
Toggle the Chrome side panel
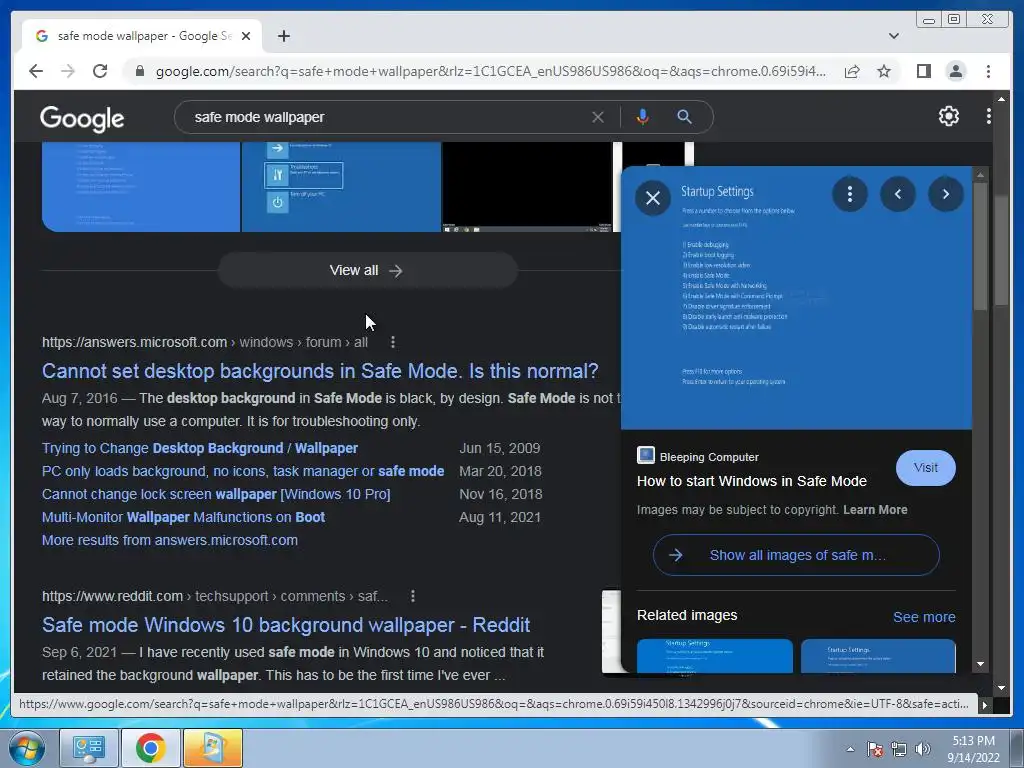(923, 71)
